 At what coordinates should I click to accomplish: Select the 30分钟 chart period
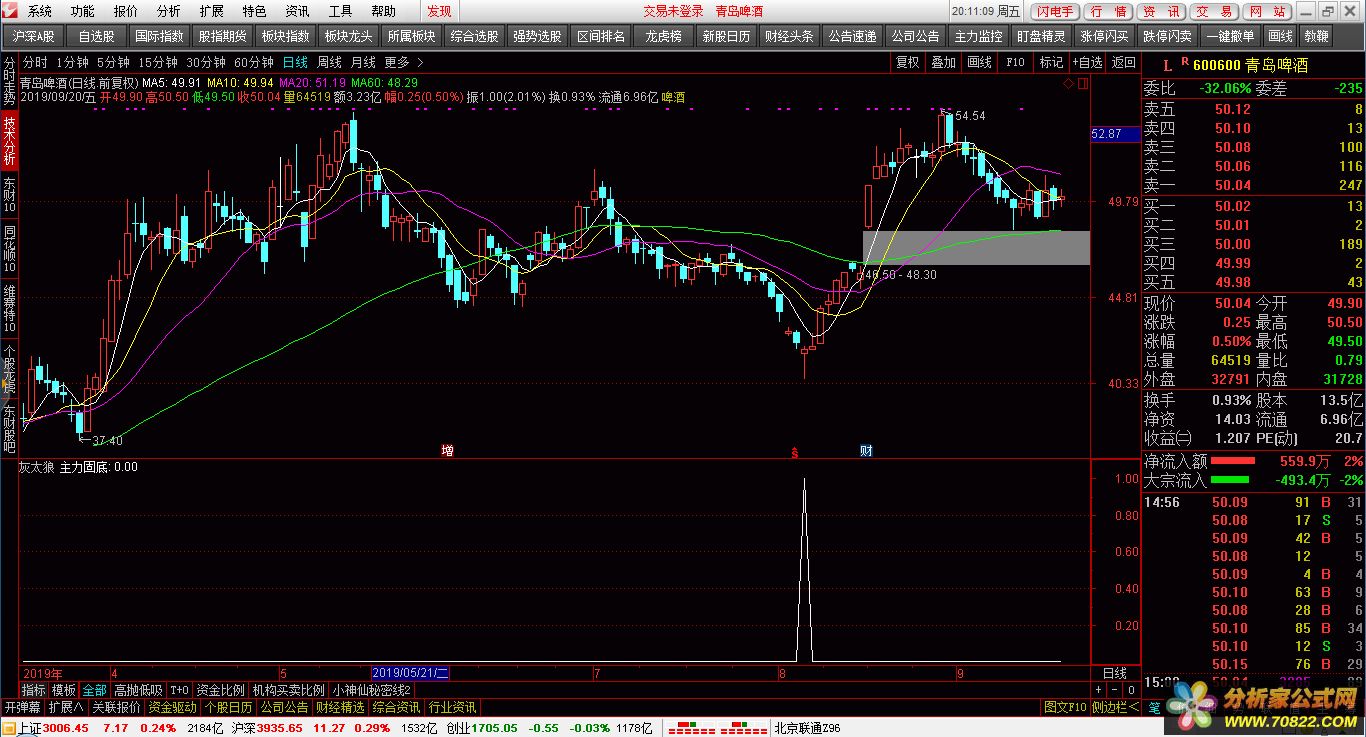tap(206, 62)
